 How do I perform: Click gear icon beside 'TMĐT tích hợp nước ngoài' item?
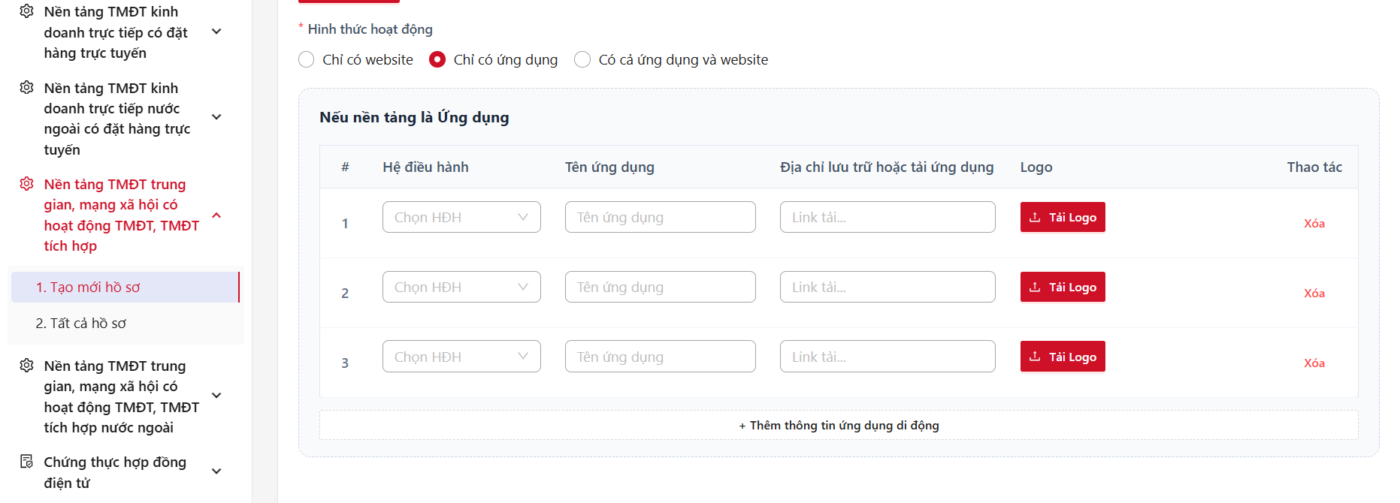click(x=27, y=366)
